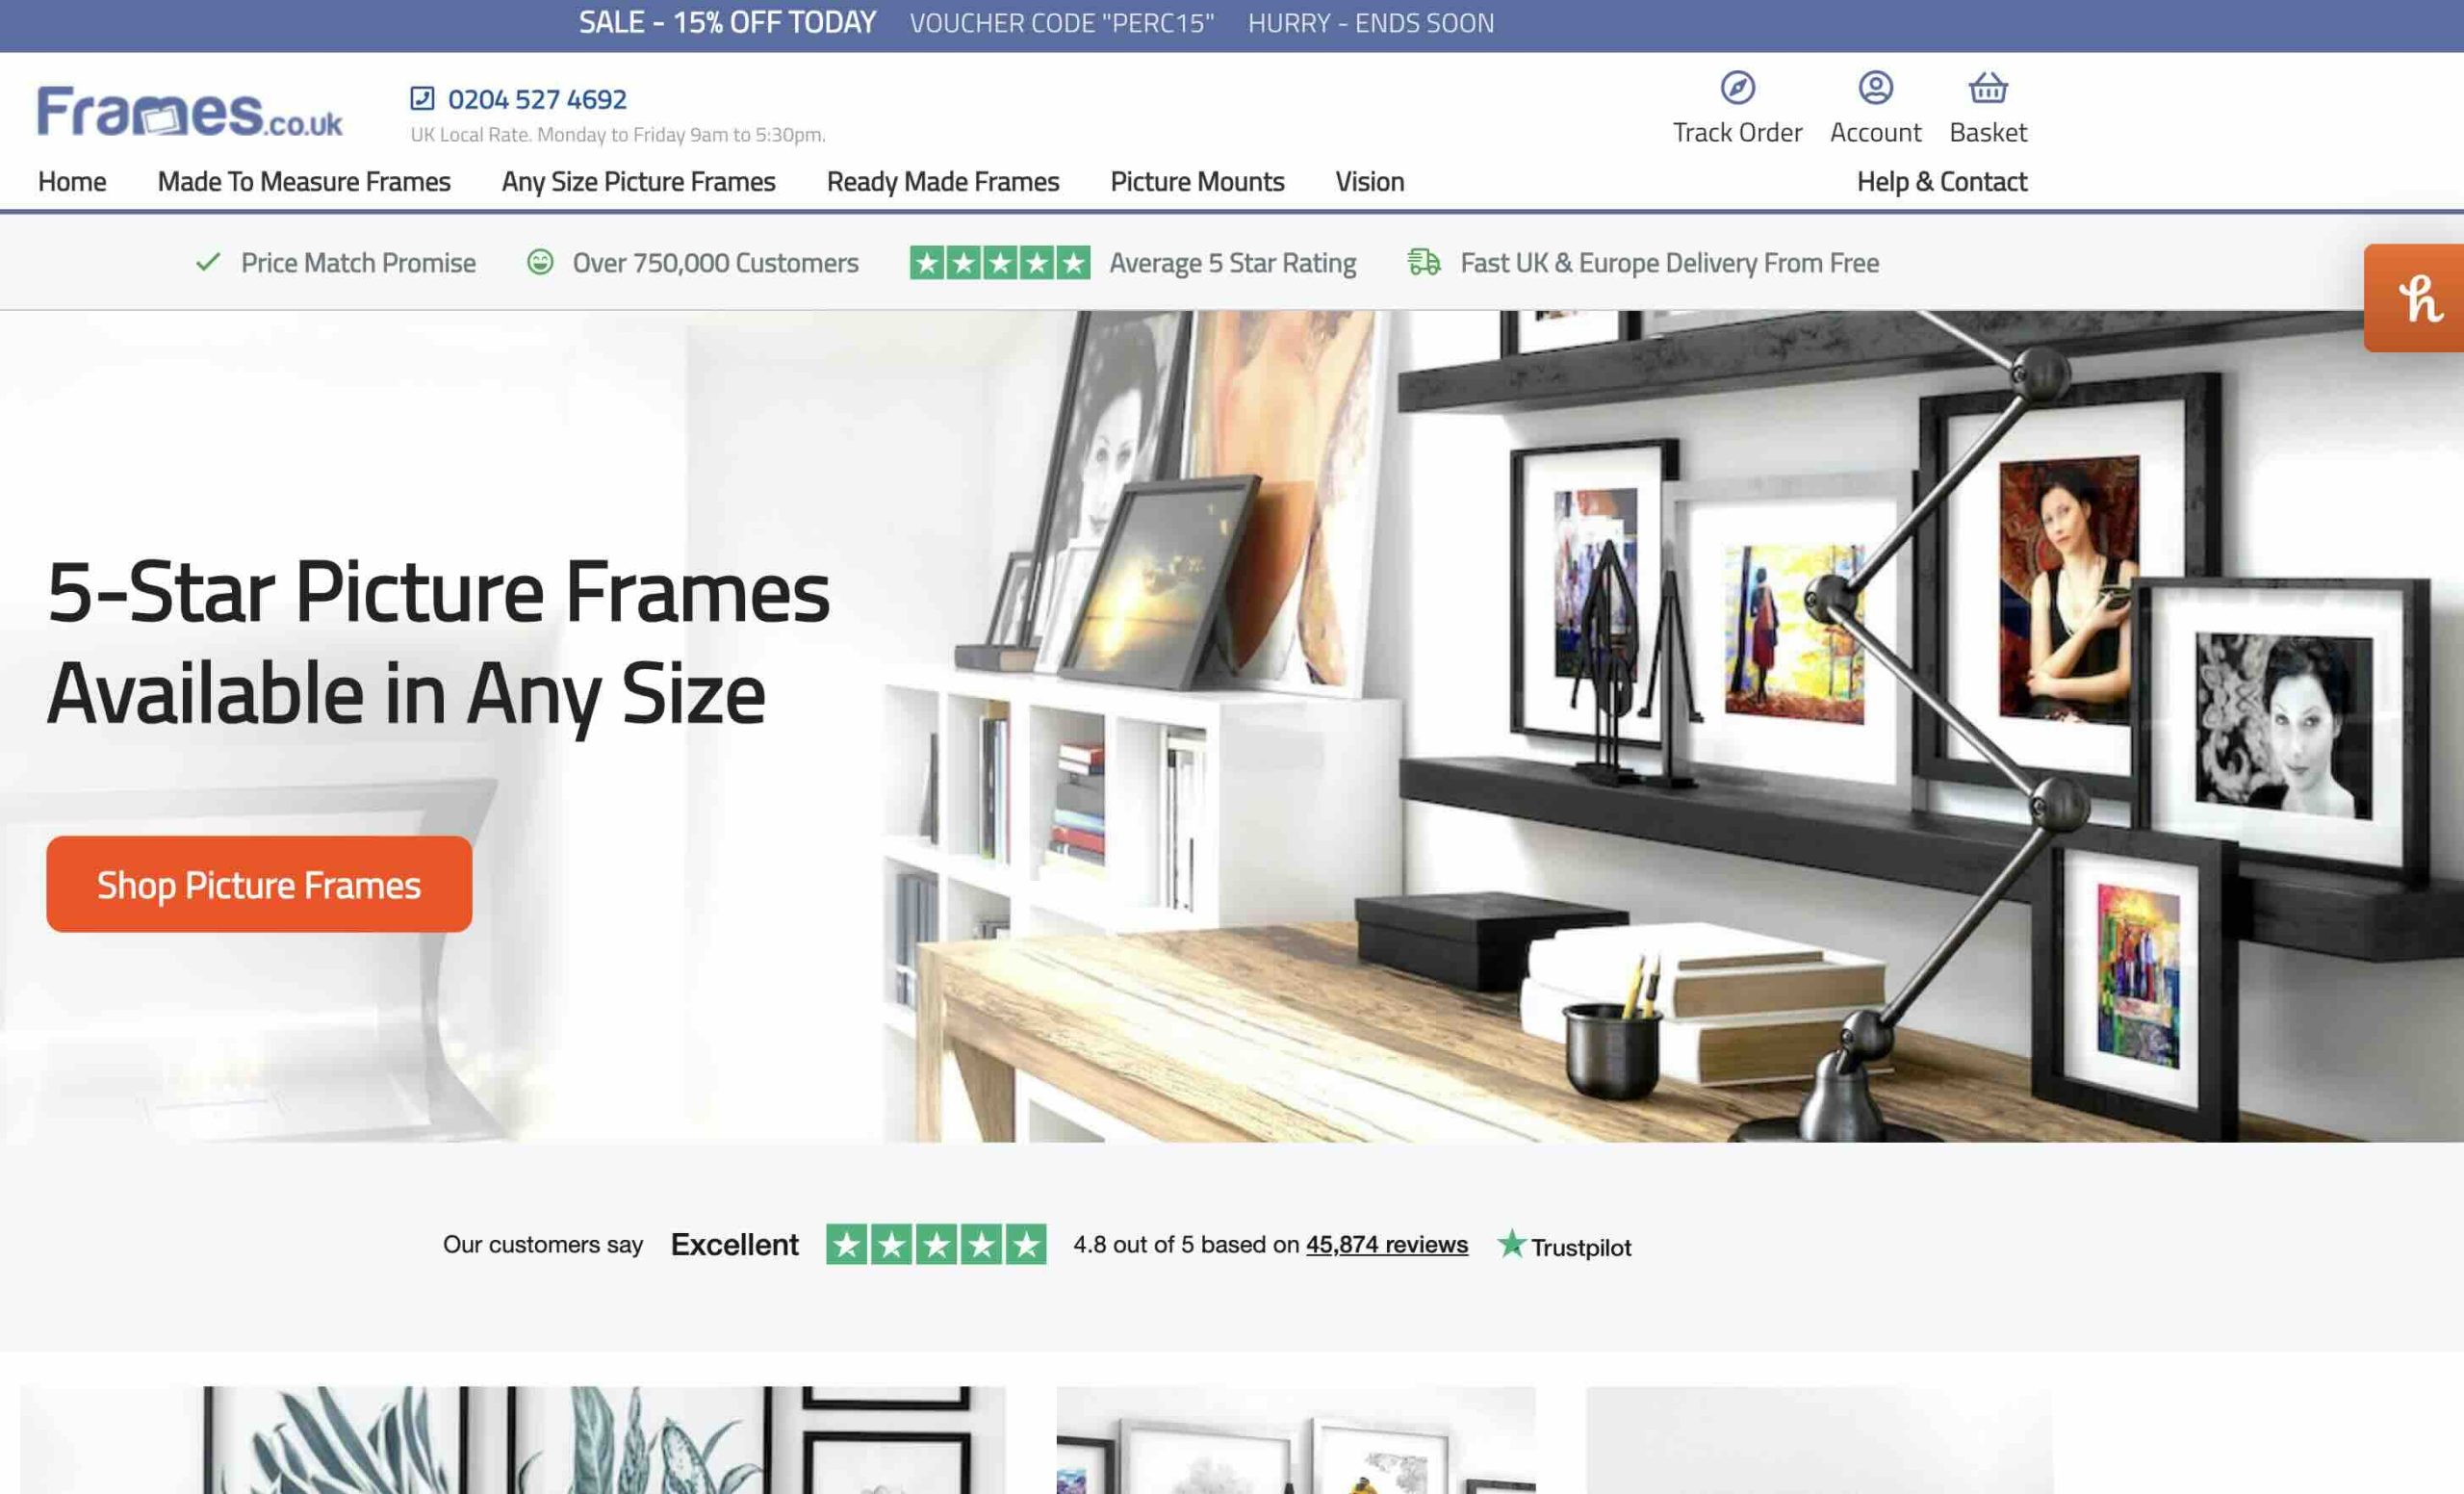Open Help & Contact page
This screenshot has height=1494, width=2464.
(1941, 181)
